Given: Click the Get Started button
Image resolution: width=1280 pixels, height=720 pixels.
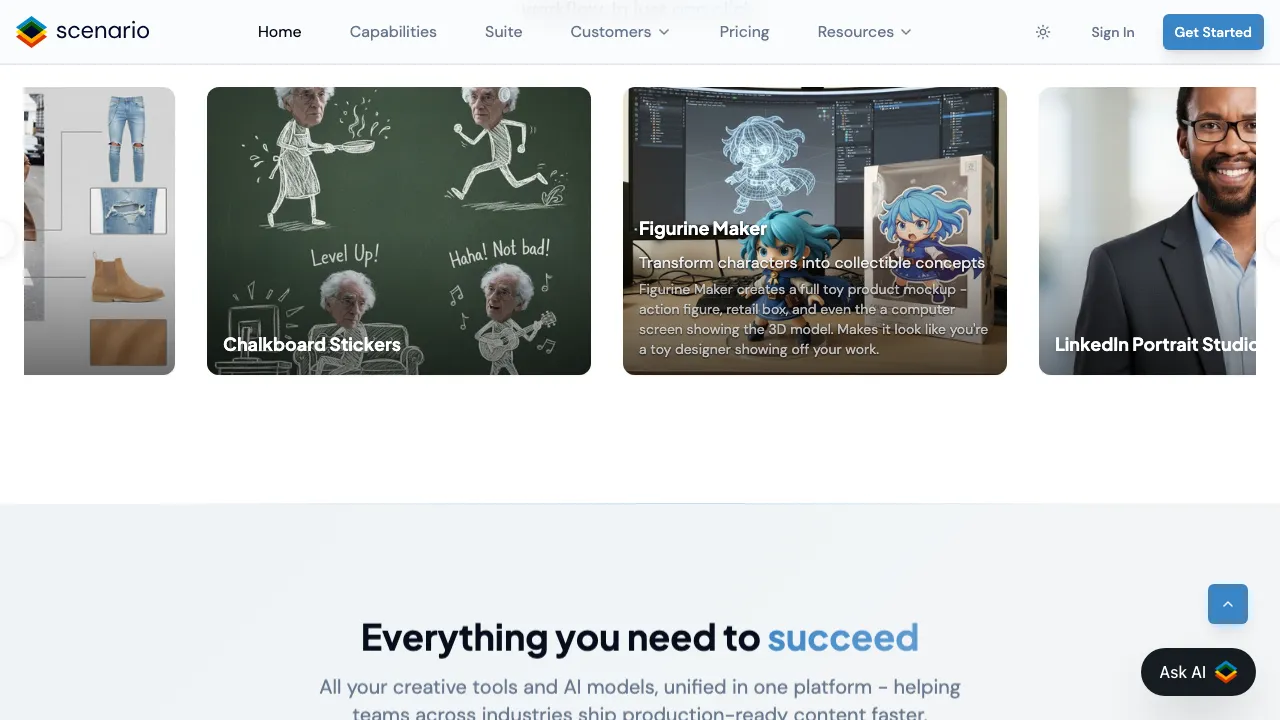Looking at the screenshot, I should coord(1213,32).
